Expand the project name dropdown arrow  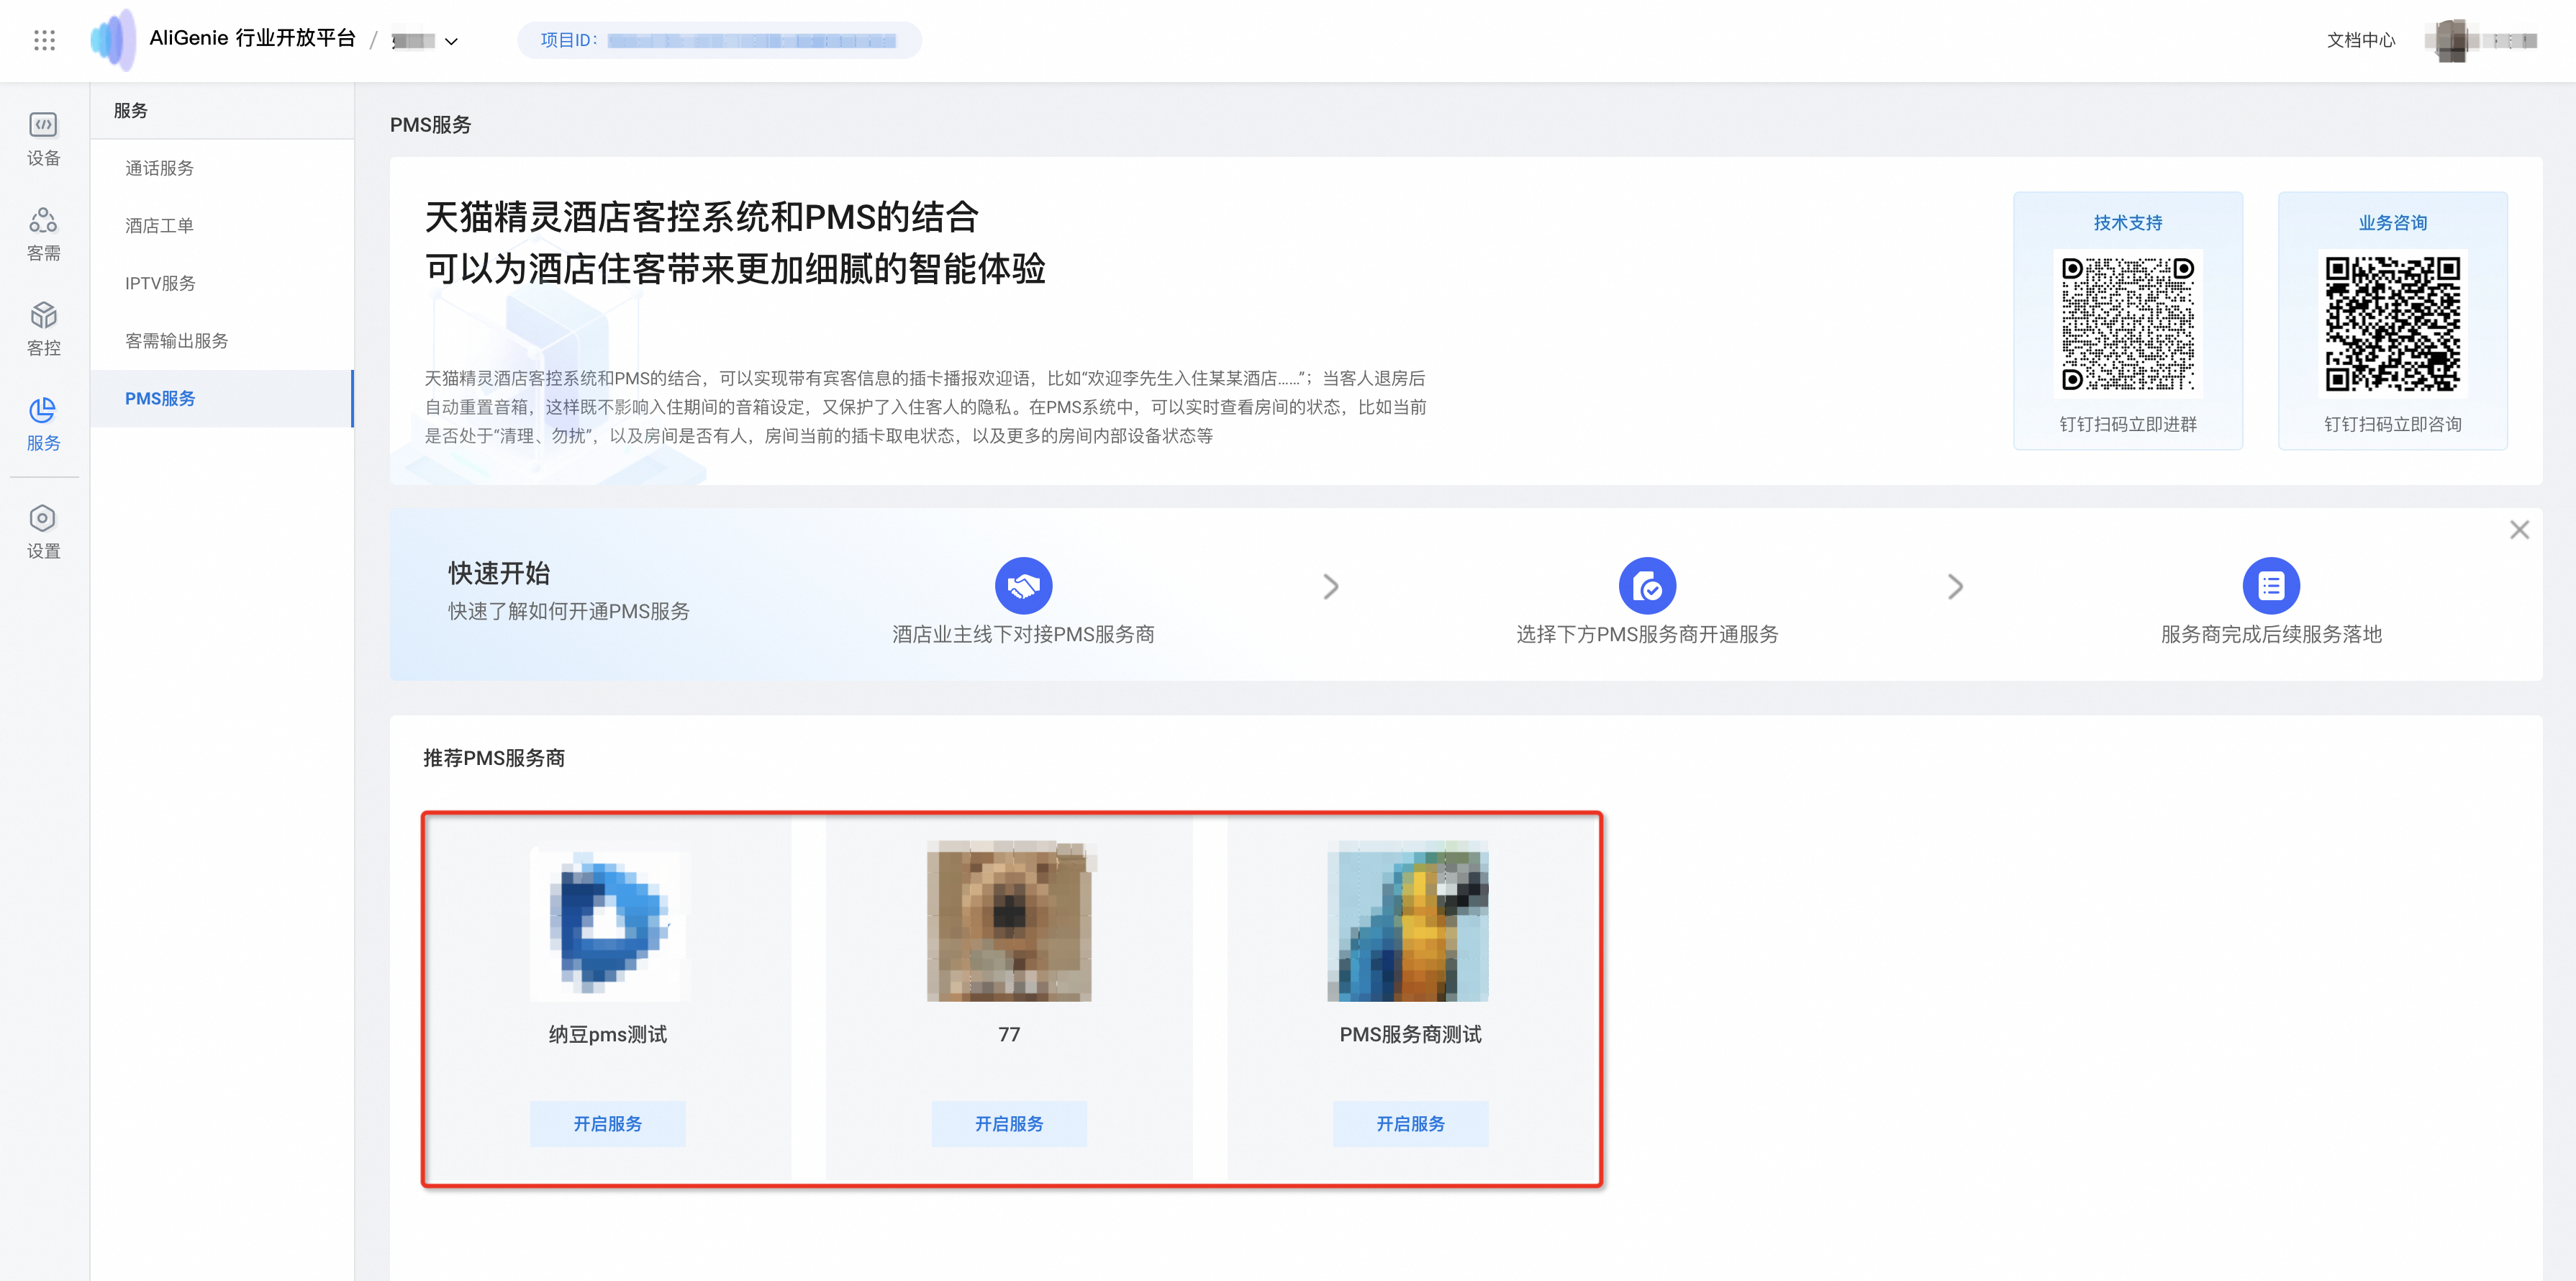tap(451, 41)
